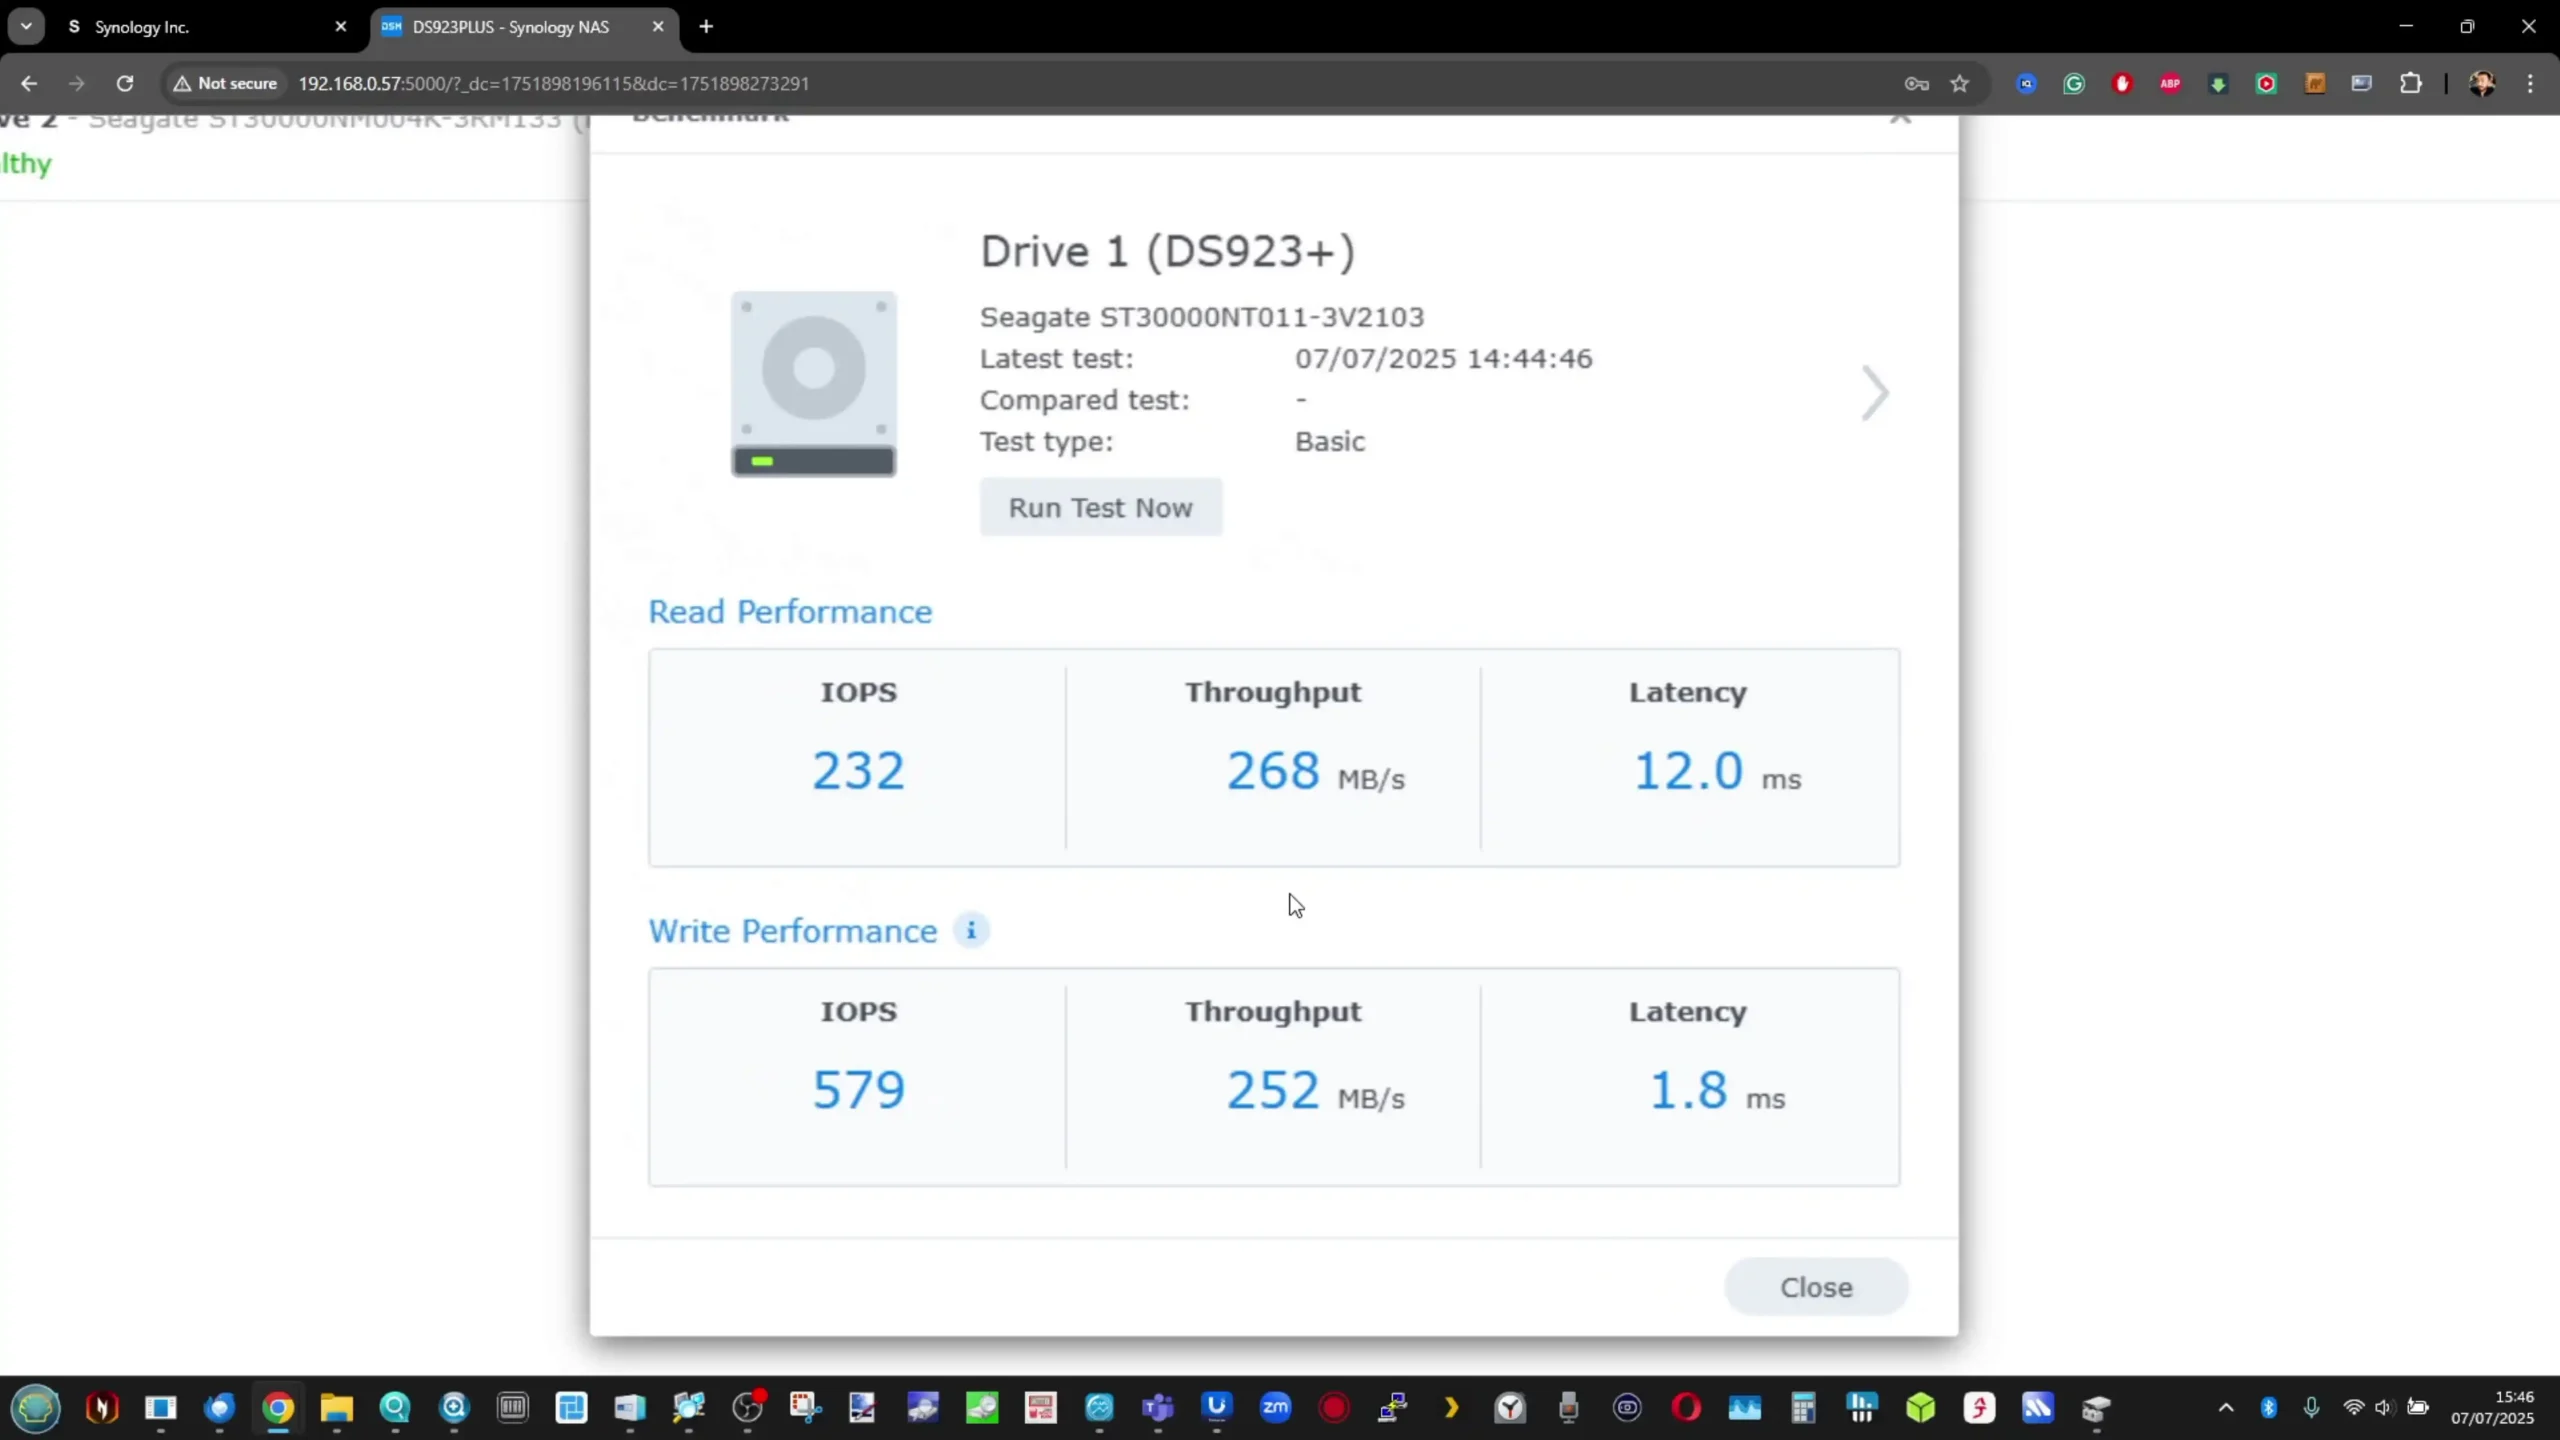Open the Plex yellow chevron taskbar icon
The height and width of the screenshot is (1440, 2560).
tap(1451, 1408)
